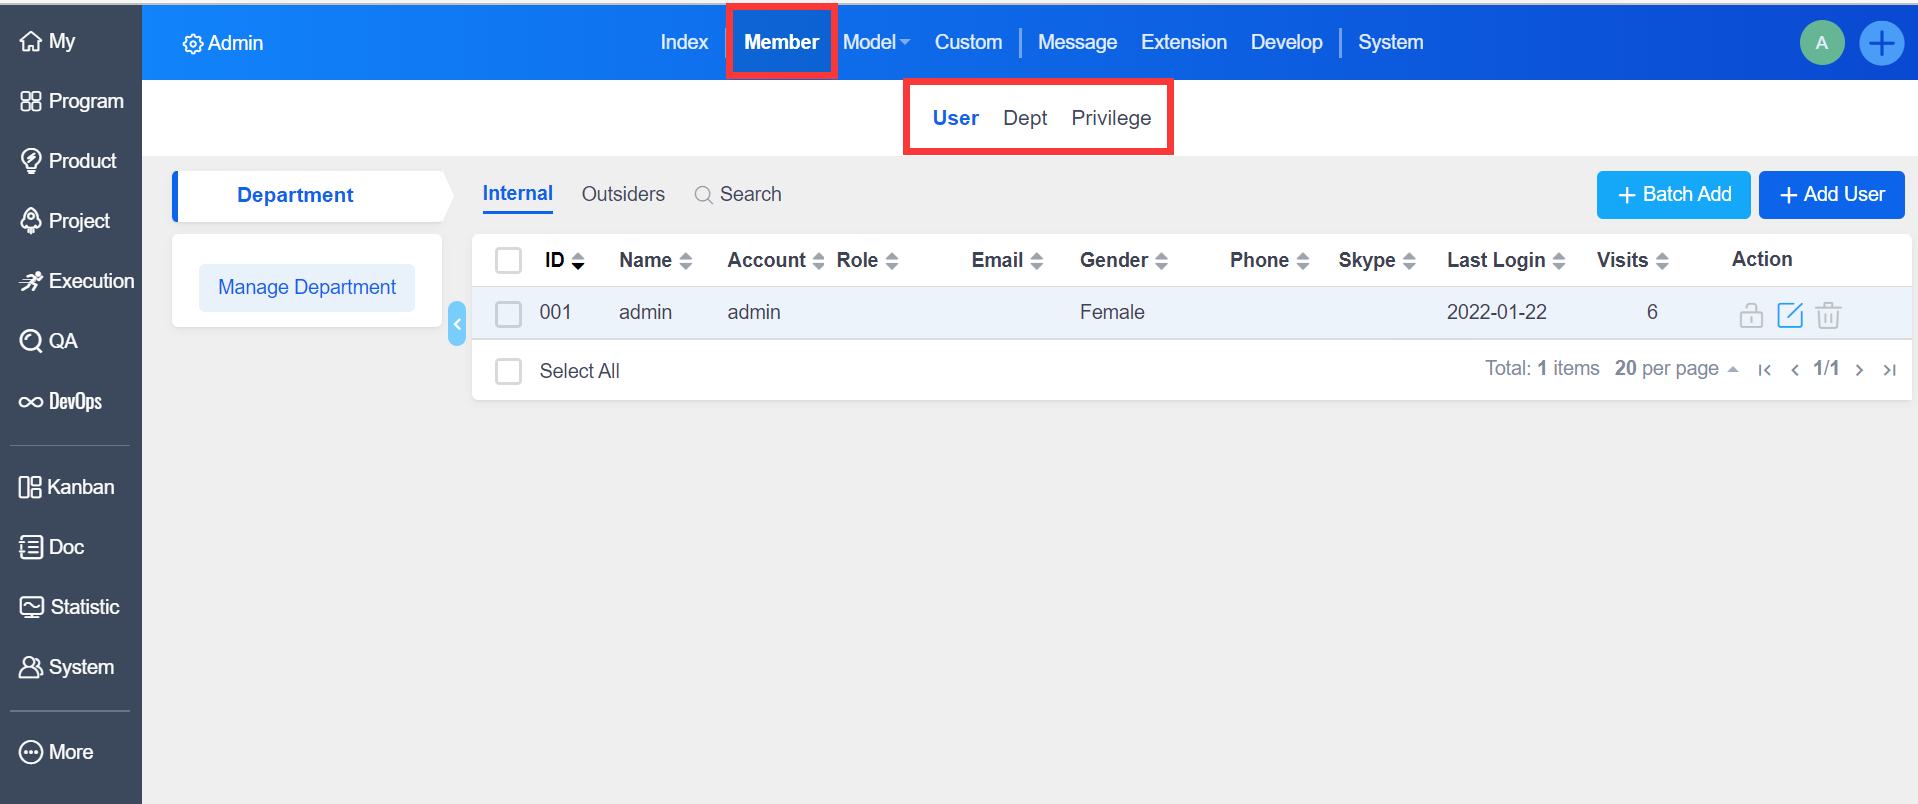Click the Manage Department button
Viewport: 1918px width, 804px height.
click(x=307, y=288)
